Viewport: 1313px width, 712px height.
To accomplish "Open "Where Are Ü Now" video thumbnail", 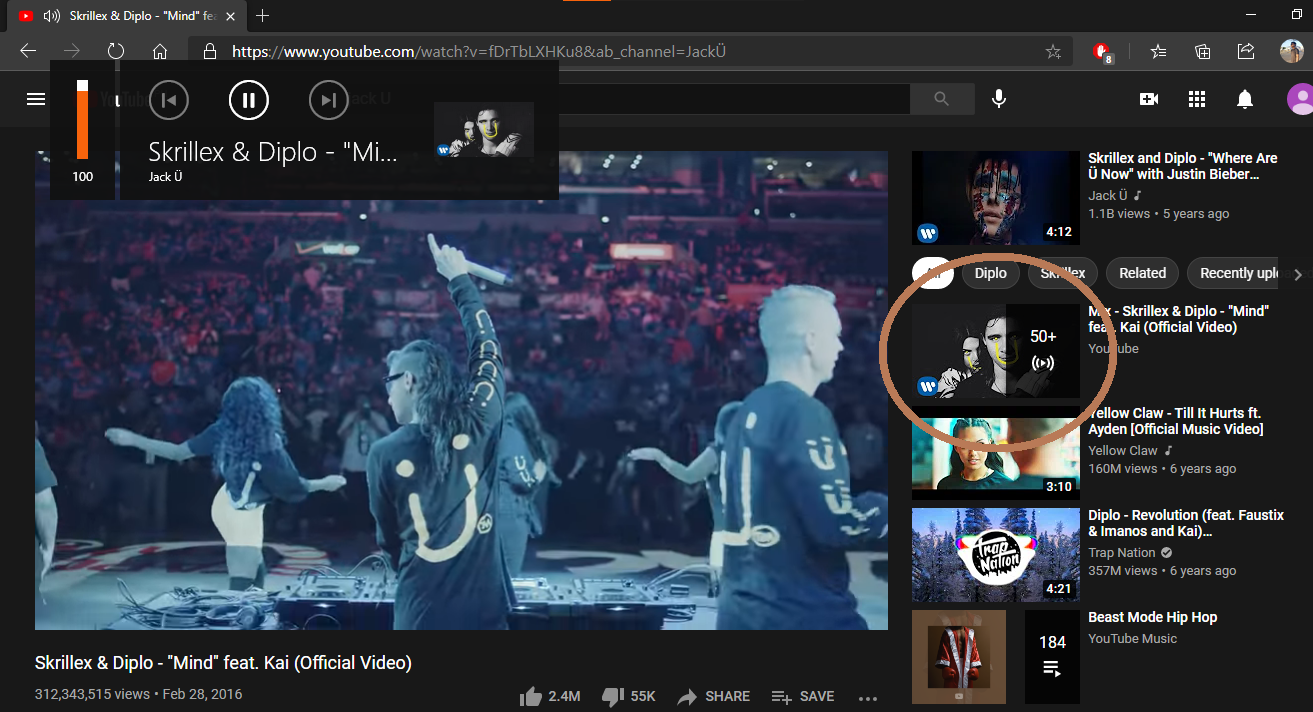I will tap(996, 198).
